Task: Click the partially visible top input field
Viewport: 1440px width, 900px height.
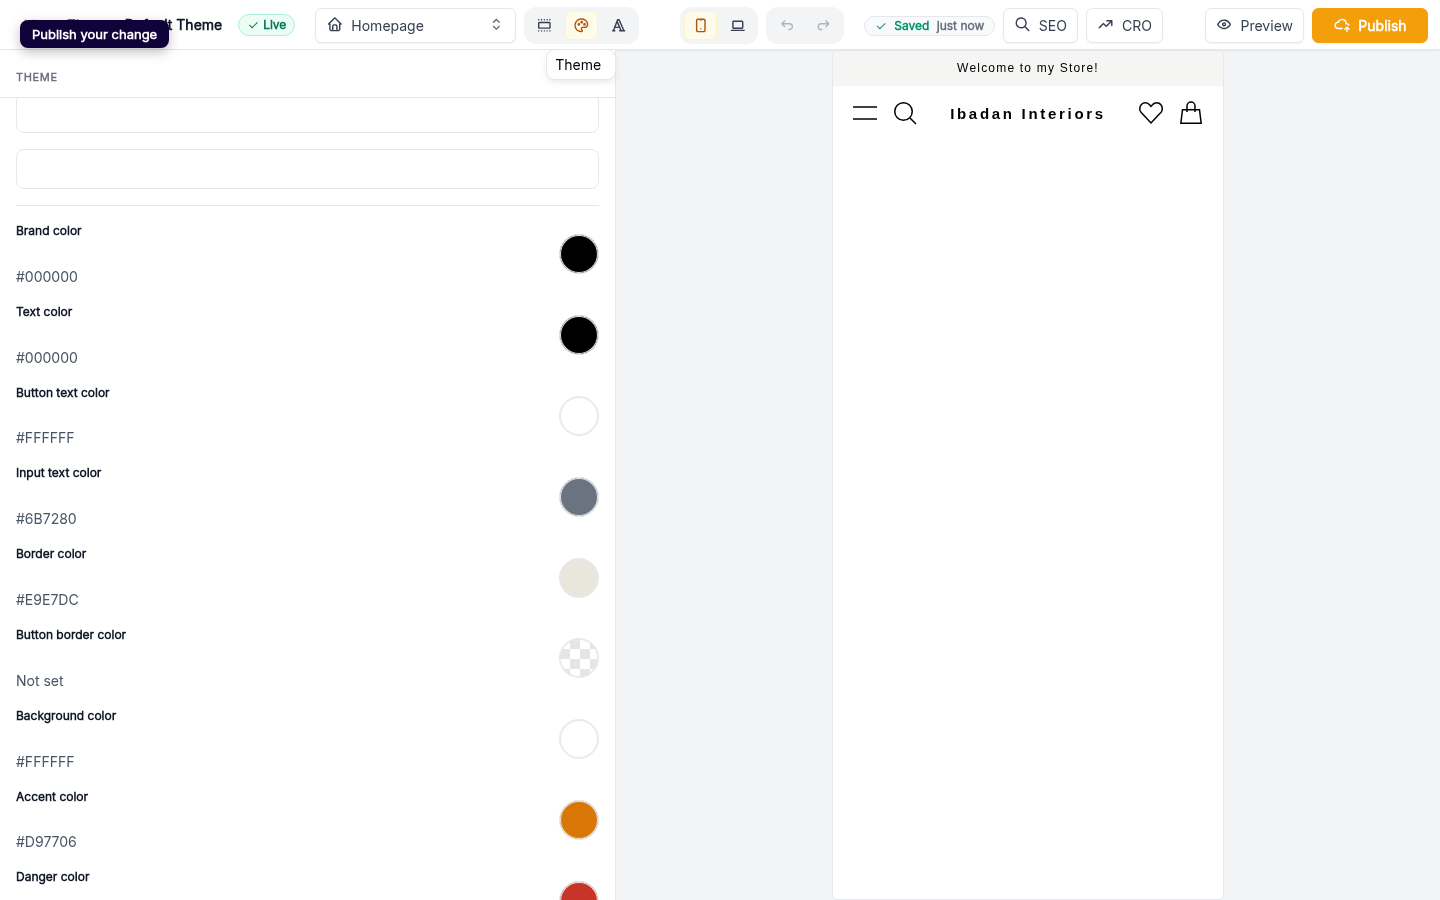Action: click(307, 115)
